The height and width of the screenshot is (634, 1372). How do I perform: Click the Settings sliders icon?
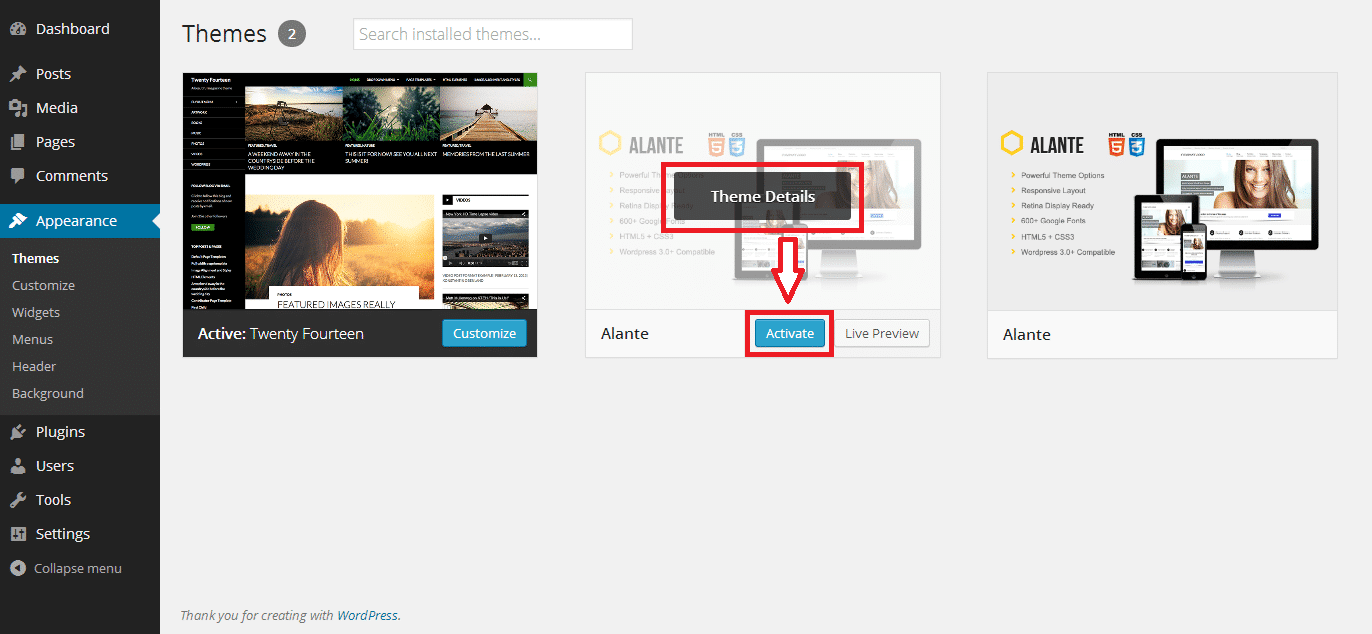point(18,534)
